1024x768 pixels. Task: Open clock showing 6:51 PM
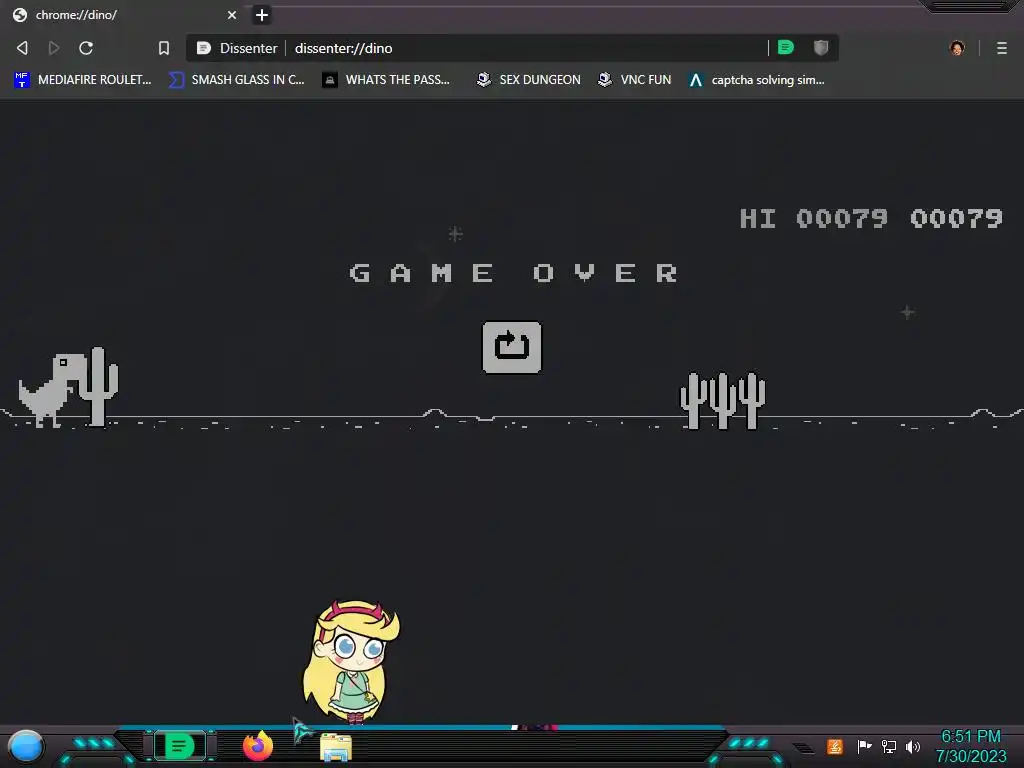point(970,746)
